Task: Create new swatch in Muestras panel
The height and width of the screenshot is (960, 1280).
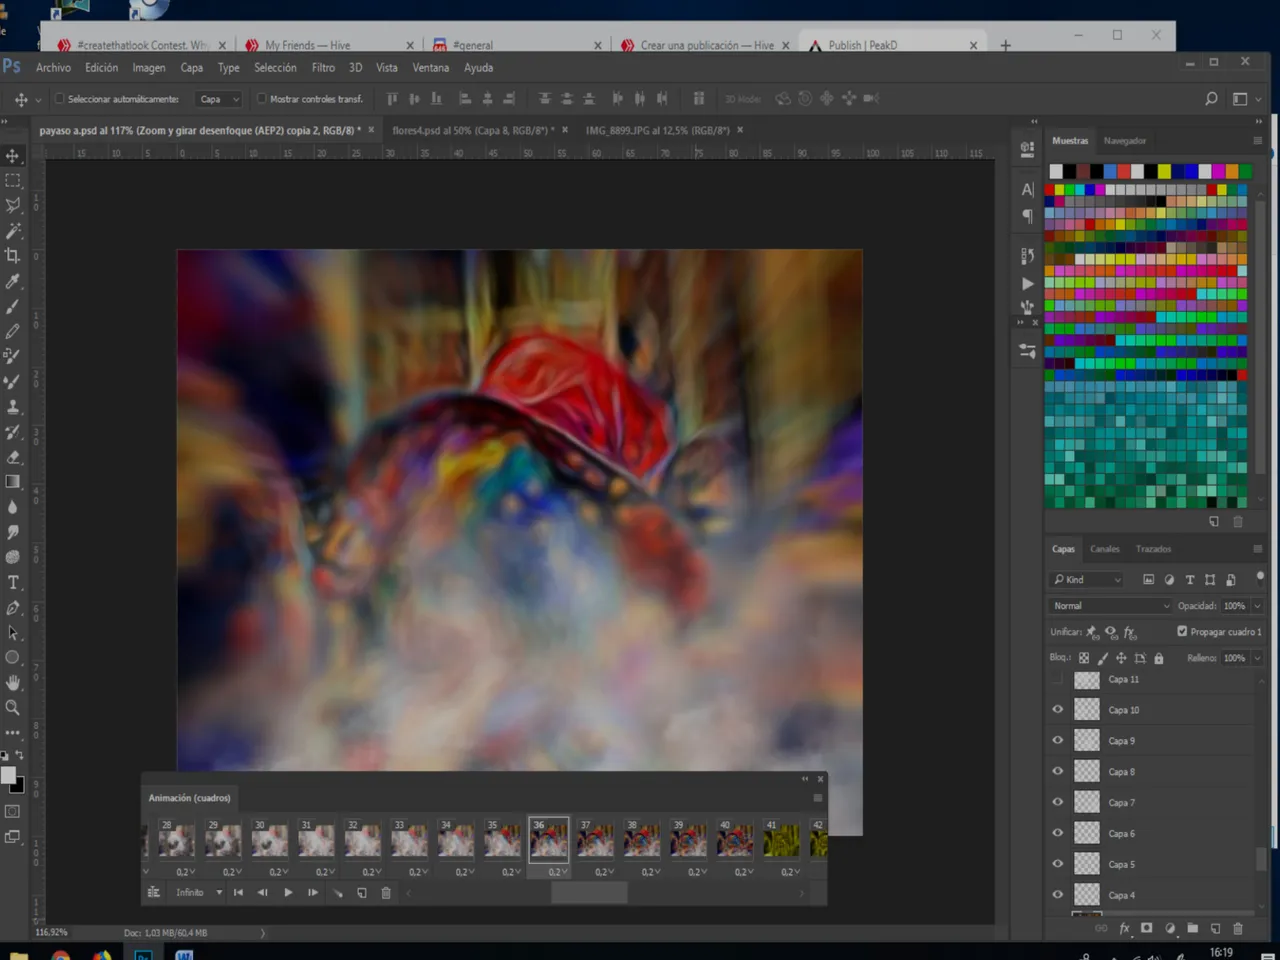Action: (1214, 522)
